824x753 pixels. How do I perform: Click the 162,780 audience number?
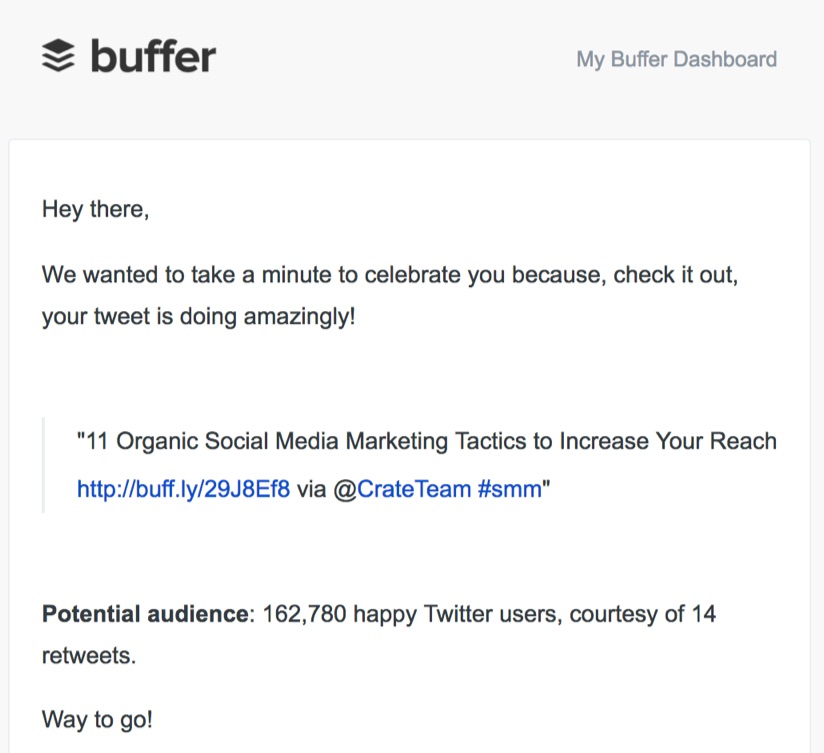coord(304,614)
